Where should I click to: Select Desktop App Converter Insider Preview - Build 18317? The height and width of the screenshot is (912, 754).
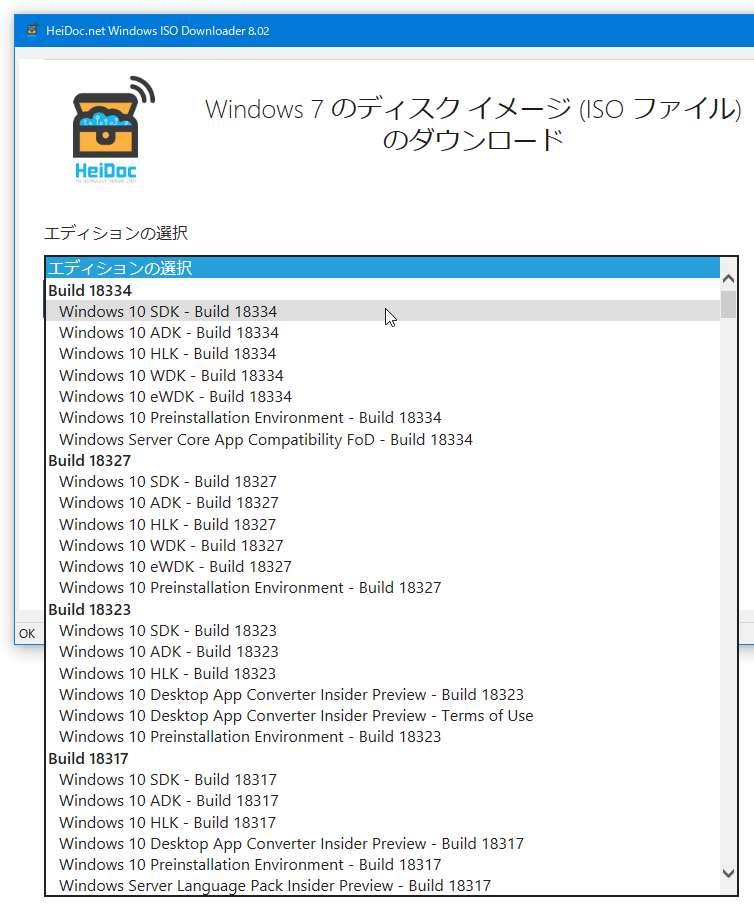tap(383, 843)
